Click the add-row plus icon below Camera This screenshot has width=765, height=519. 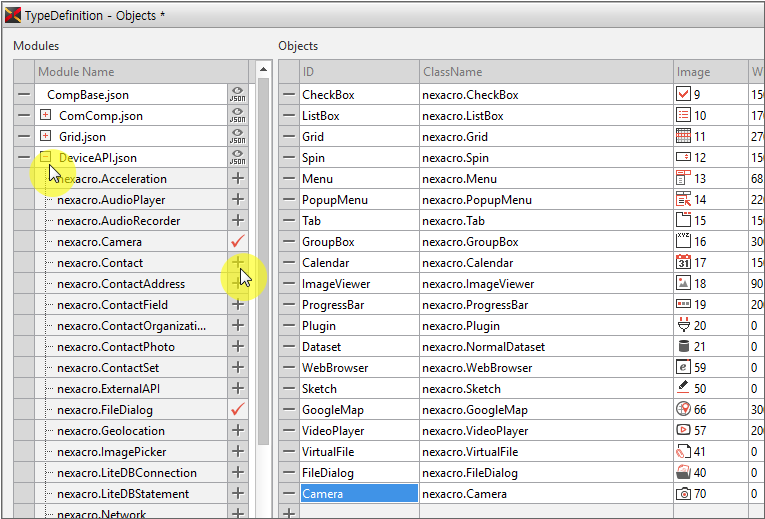pos(289,513)
